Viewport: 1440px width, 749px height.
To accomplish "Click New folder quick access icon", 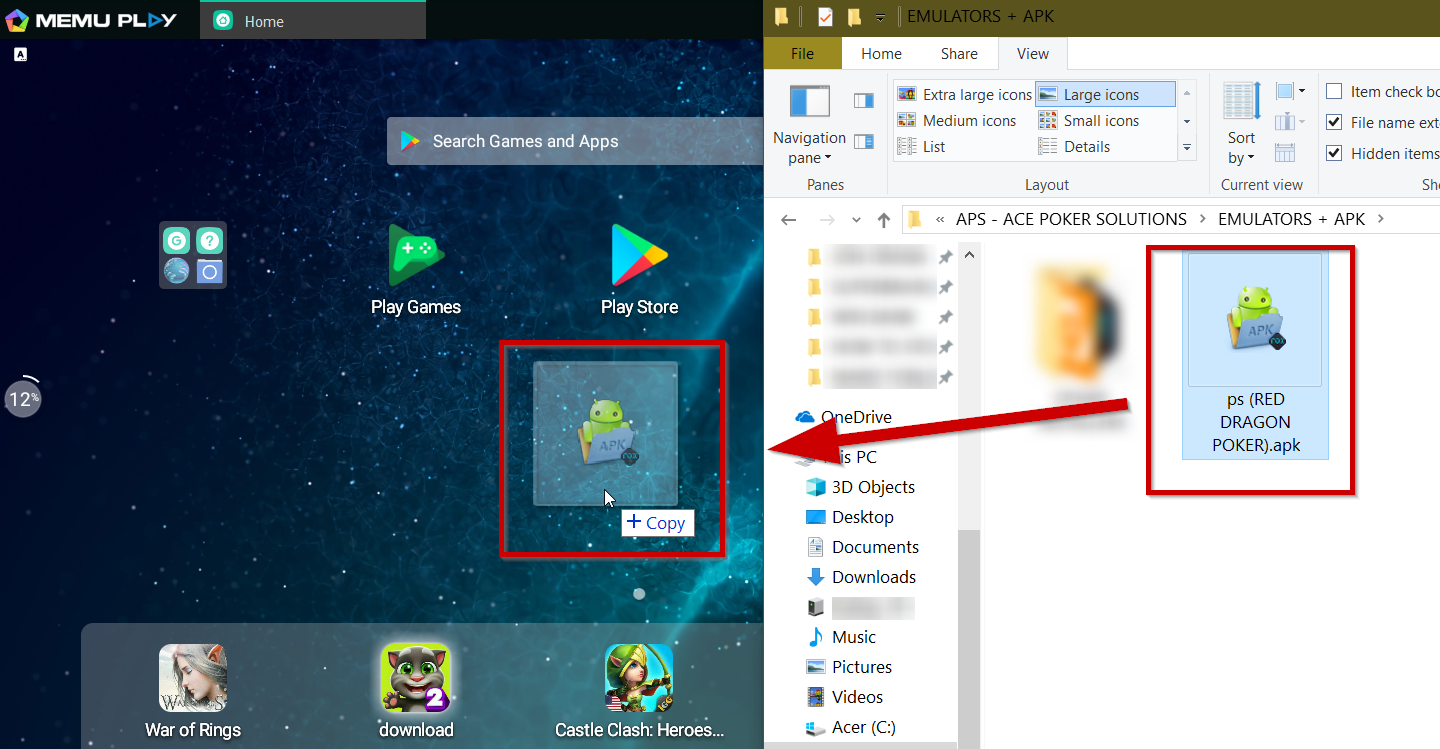I will [854, 16].
